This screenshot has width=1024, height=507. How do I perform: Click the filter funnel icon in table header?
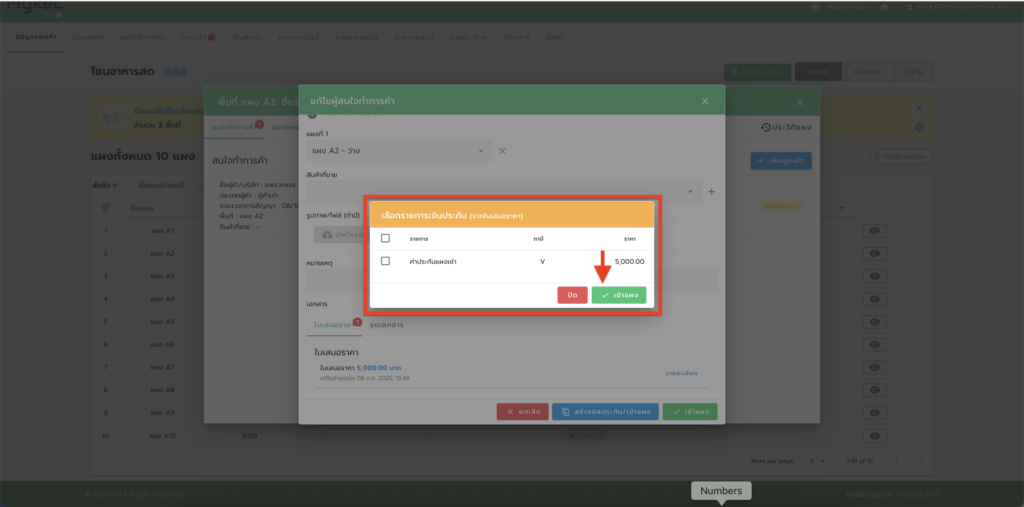[106, 208]
